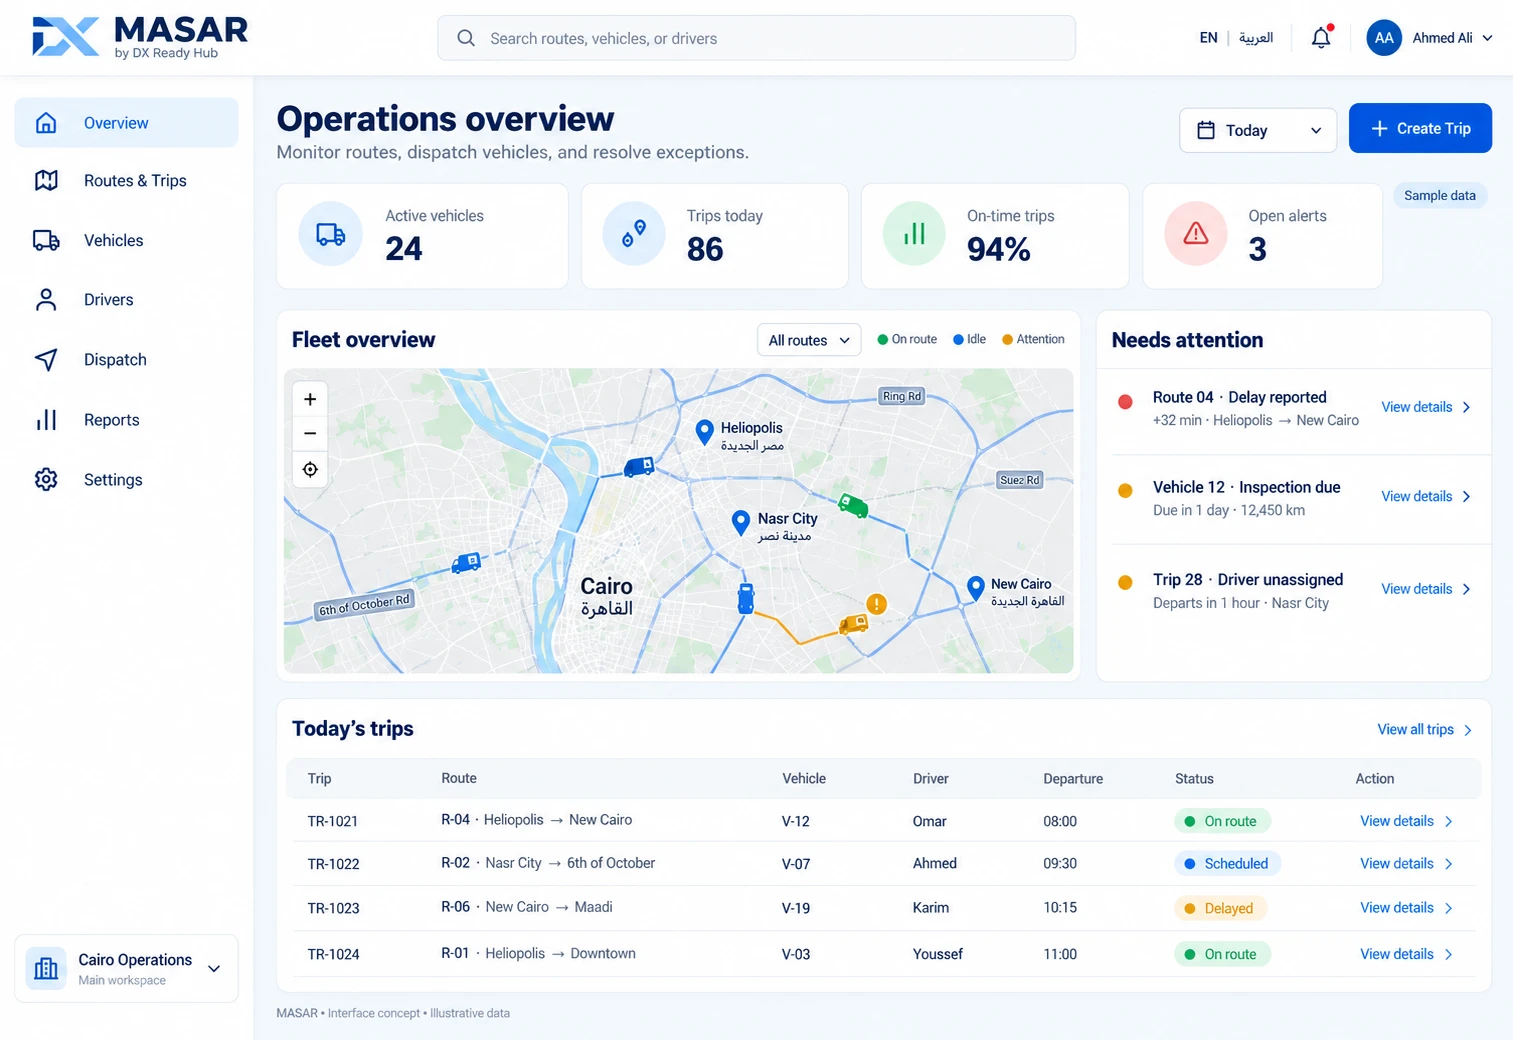Select the green on-route truck on map

853,505
